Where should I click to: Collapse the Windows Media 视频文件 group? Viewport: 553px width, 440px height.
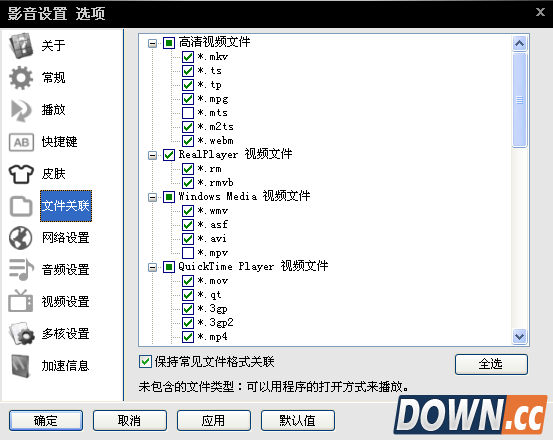pos(152,197)
